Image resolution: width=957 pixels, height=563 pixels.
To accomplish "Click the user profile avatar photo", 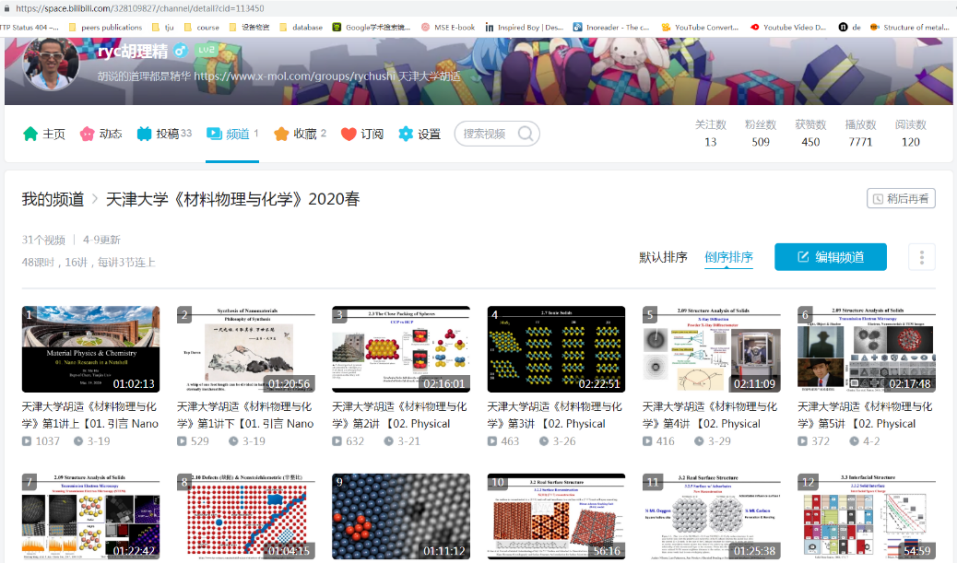I will (51, 64).
